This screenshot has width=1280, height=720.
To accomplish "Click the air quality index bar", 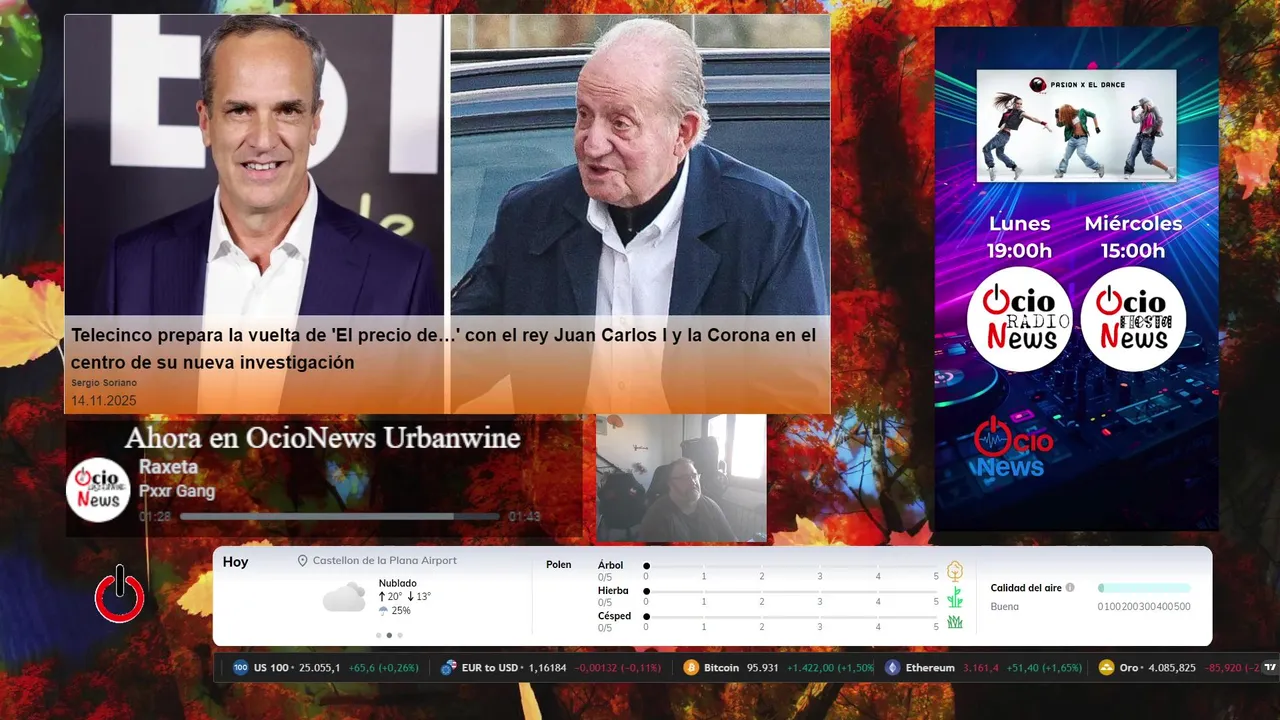I will (x=1144, y=588).
